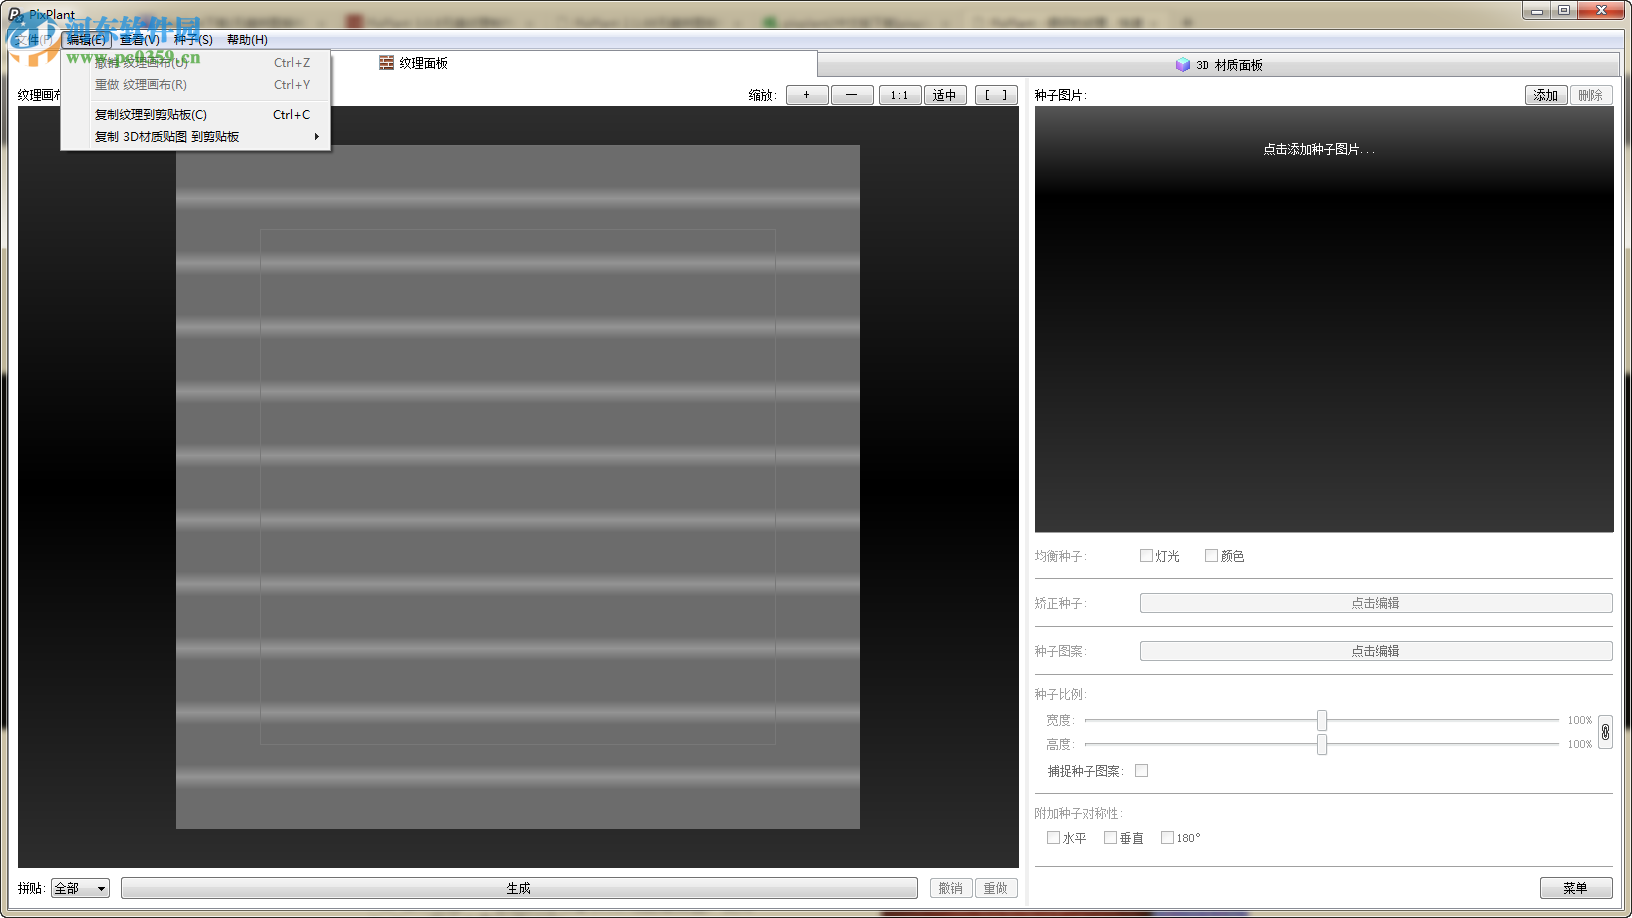Click 点击编辑 next to 矫正种子
Image resolution: width=1632 pixels, height=918 pixels.
pos(1376,603)
